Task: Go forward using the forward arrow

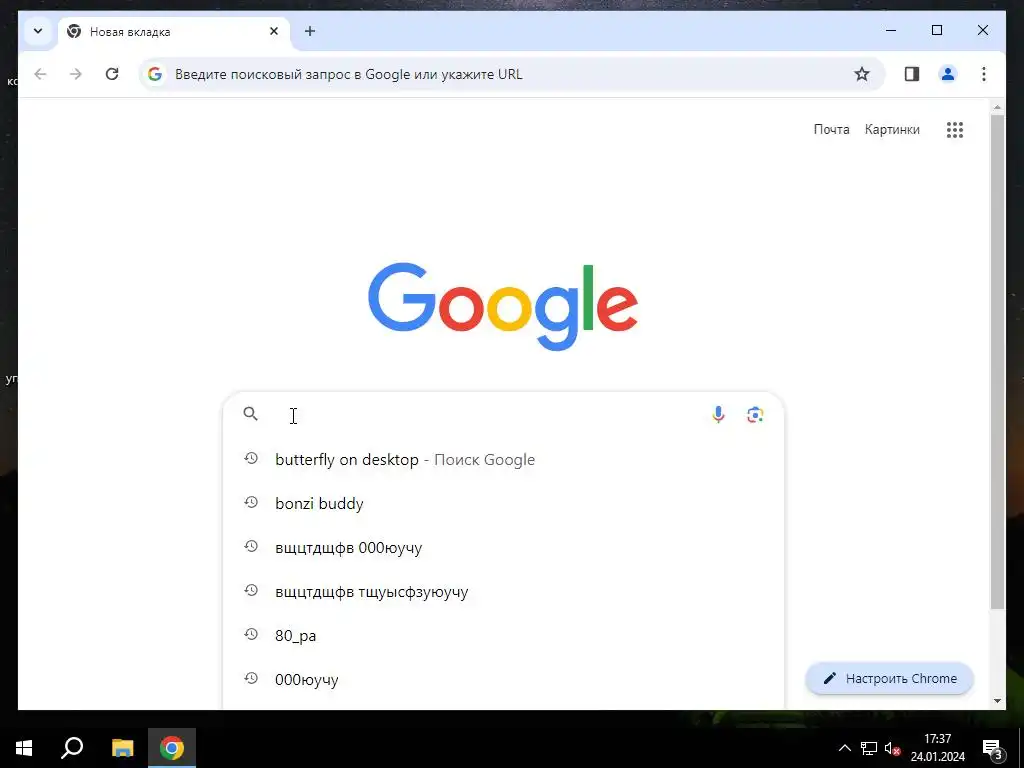Action: click(x=76, y=74)
